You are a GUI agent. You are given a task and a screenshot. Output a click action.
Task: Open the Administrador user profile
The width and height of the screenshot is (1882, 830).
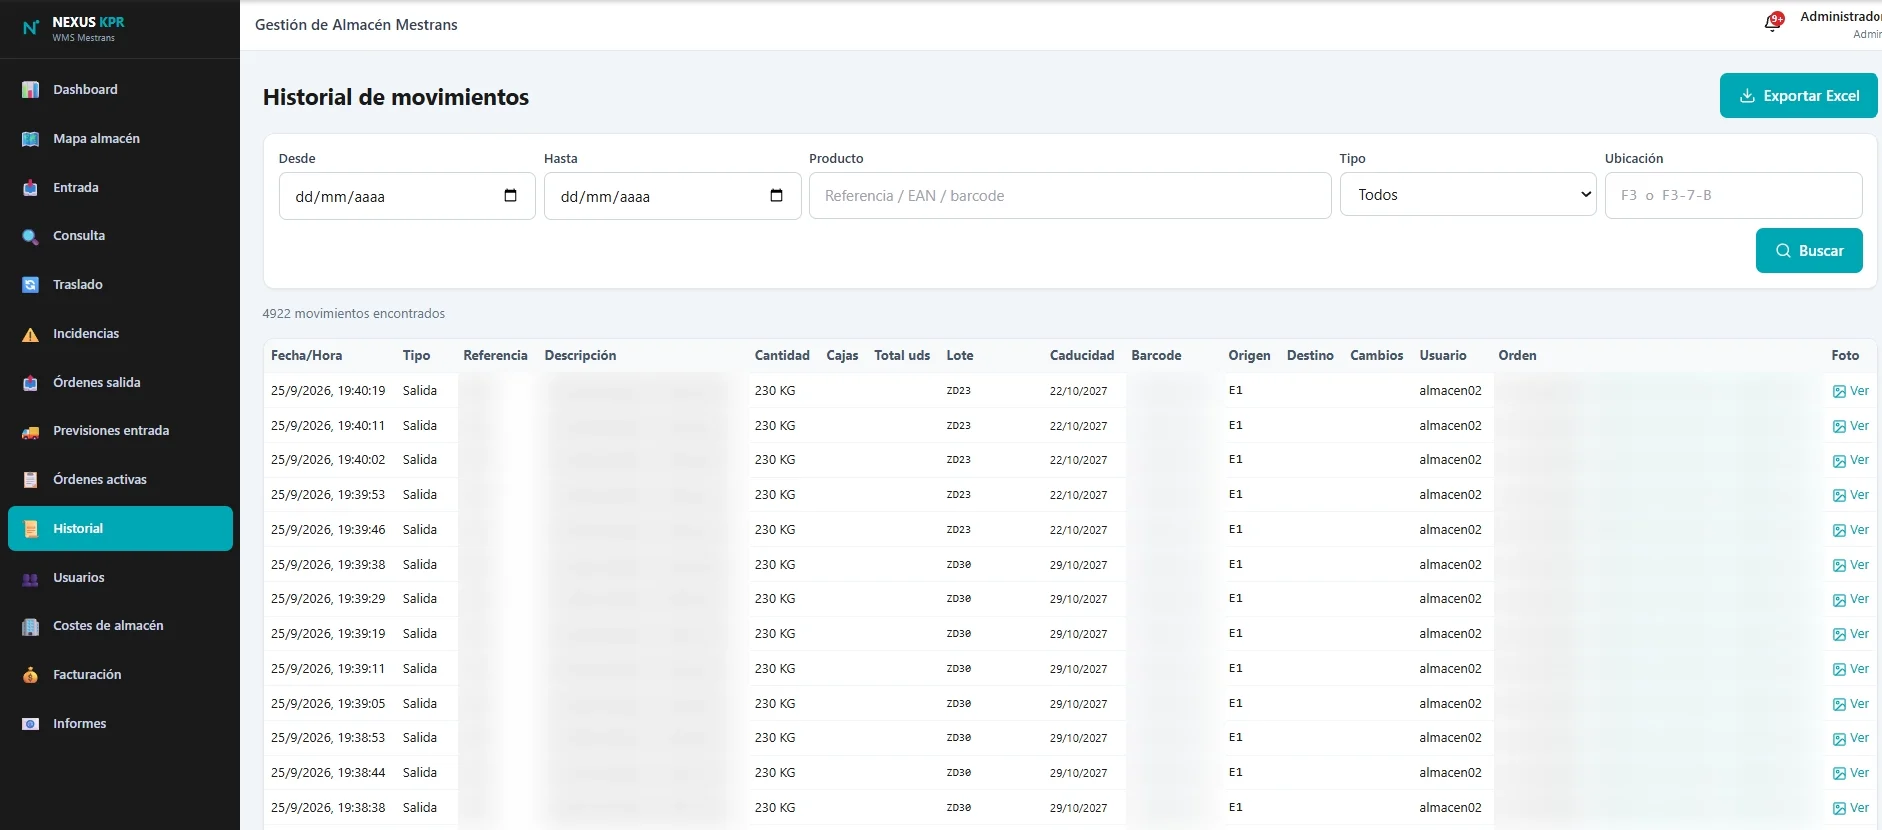[1840, 24]
